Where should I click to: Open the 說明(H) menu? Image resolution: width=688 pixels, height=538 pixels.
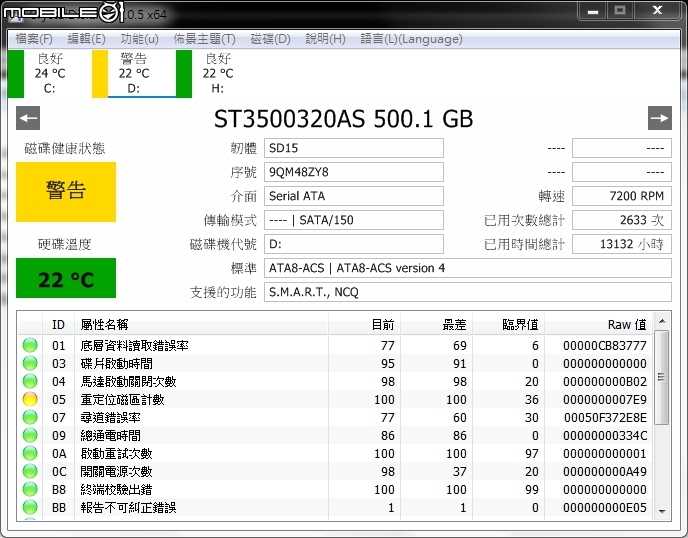pos(325,39)
